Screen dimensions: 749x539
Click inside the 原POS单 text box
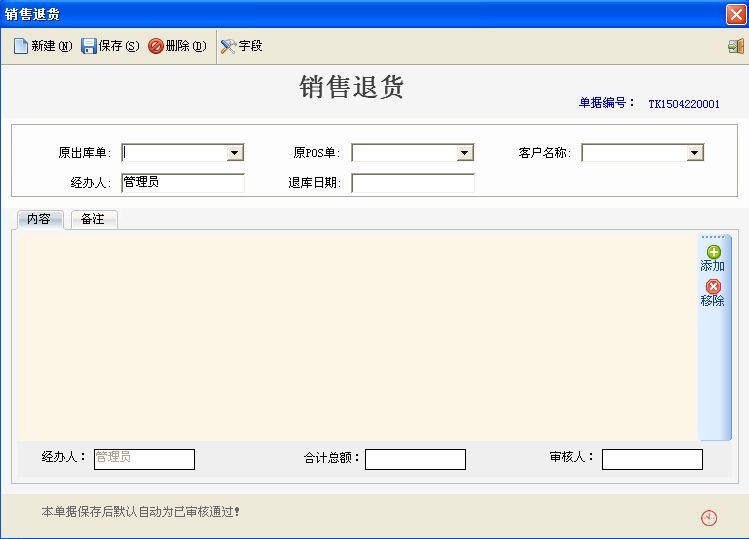(x=404, y=153)
